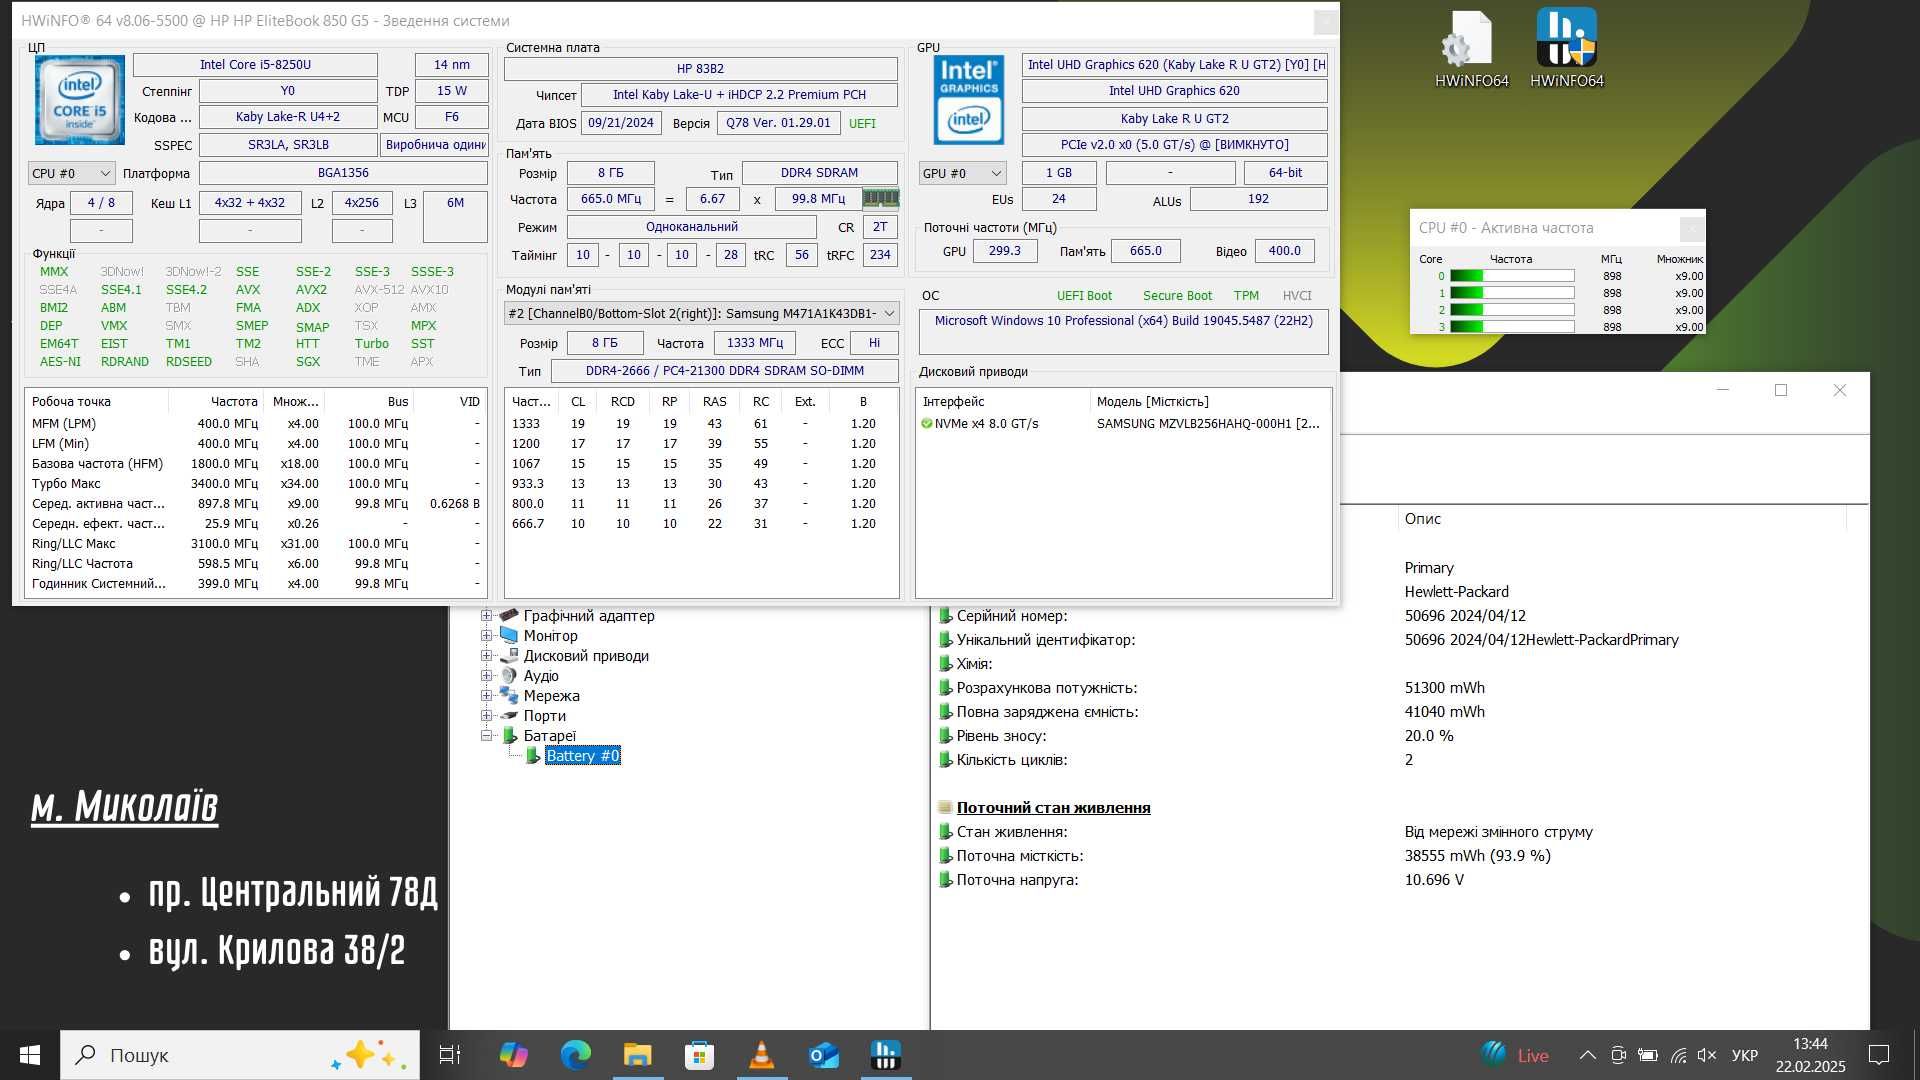Open the Wi-Fi network tray icon
Screen dimensions: 1920x1080
pyautogui.click(x=1678, y=1055)
